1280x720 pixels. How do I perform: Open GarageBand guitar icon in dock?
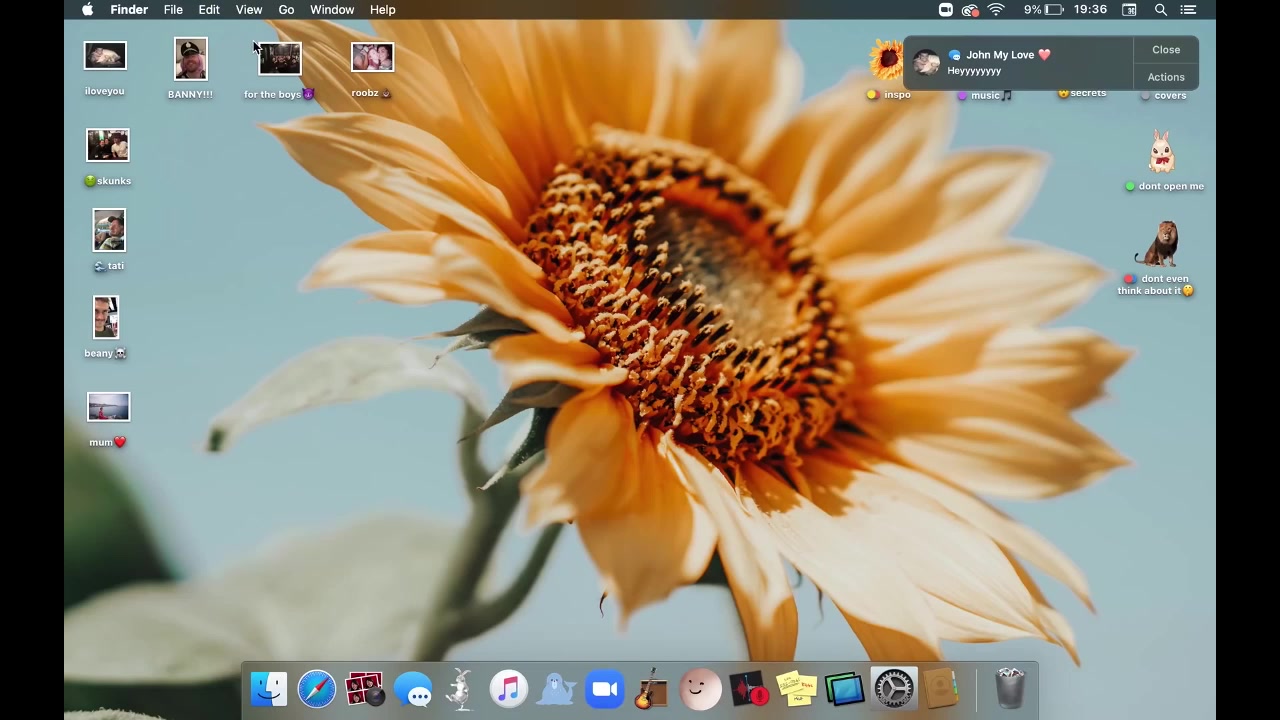pos(652,689)
